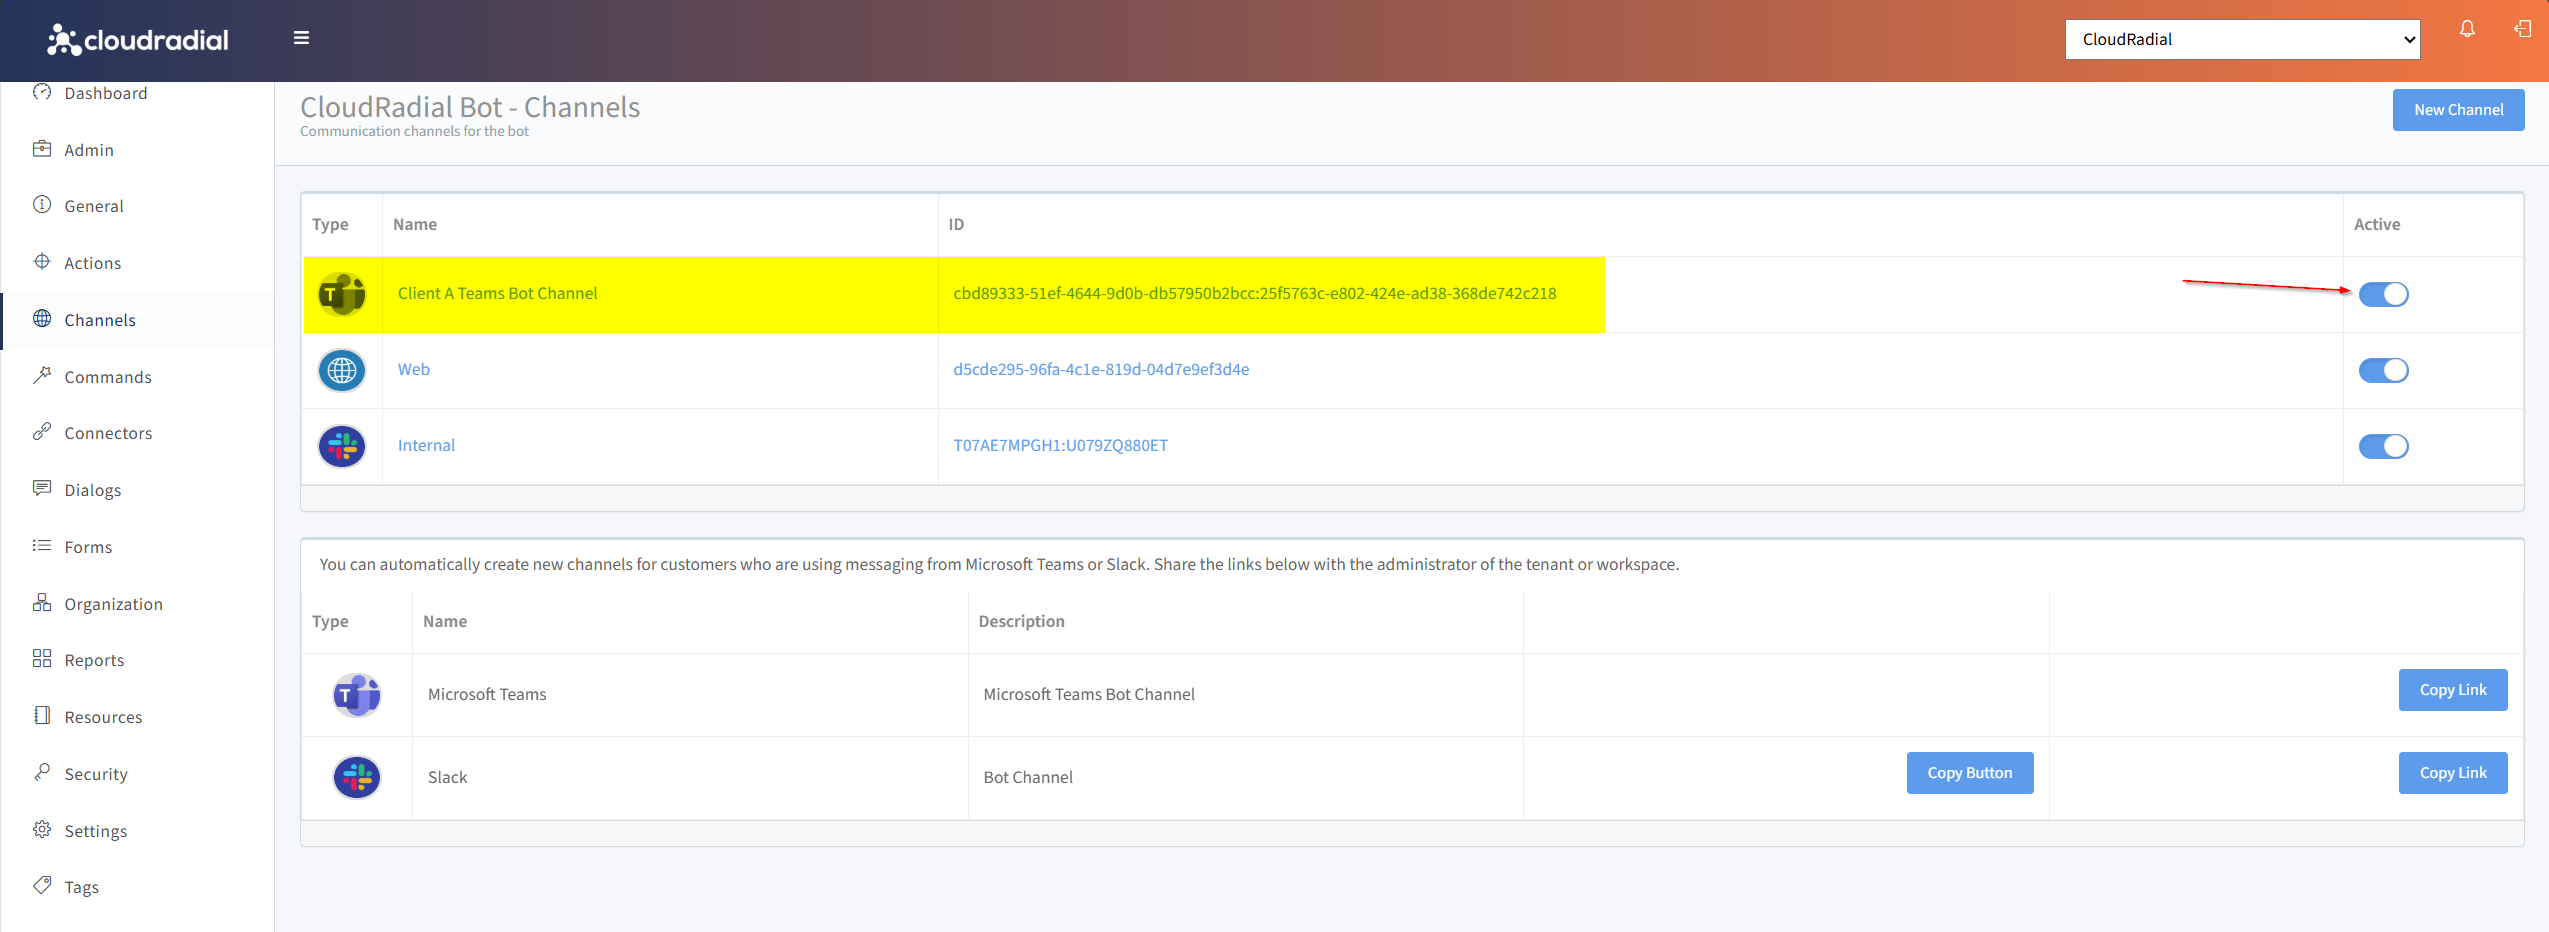Viewport: 2549px width, 932px height.
Task: Go to Connectors in the sidebar
Action: [x=108, y=433]
